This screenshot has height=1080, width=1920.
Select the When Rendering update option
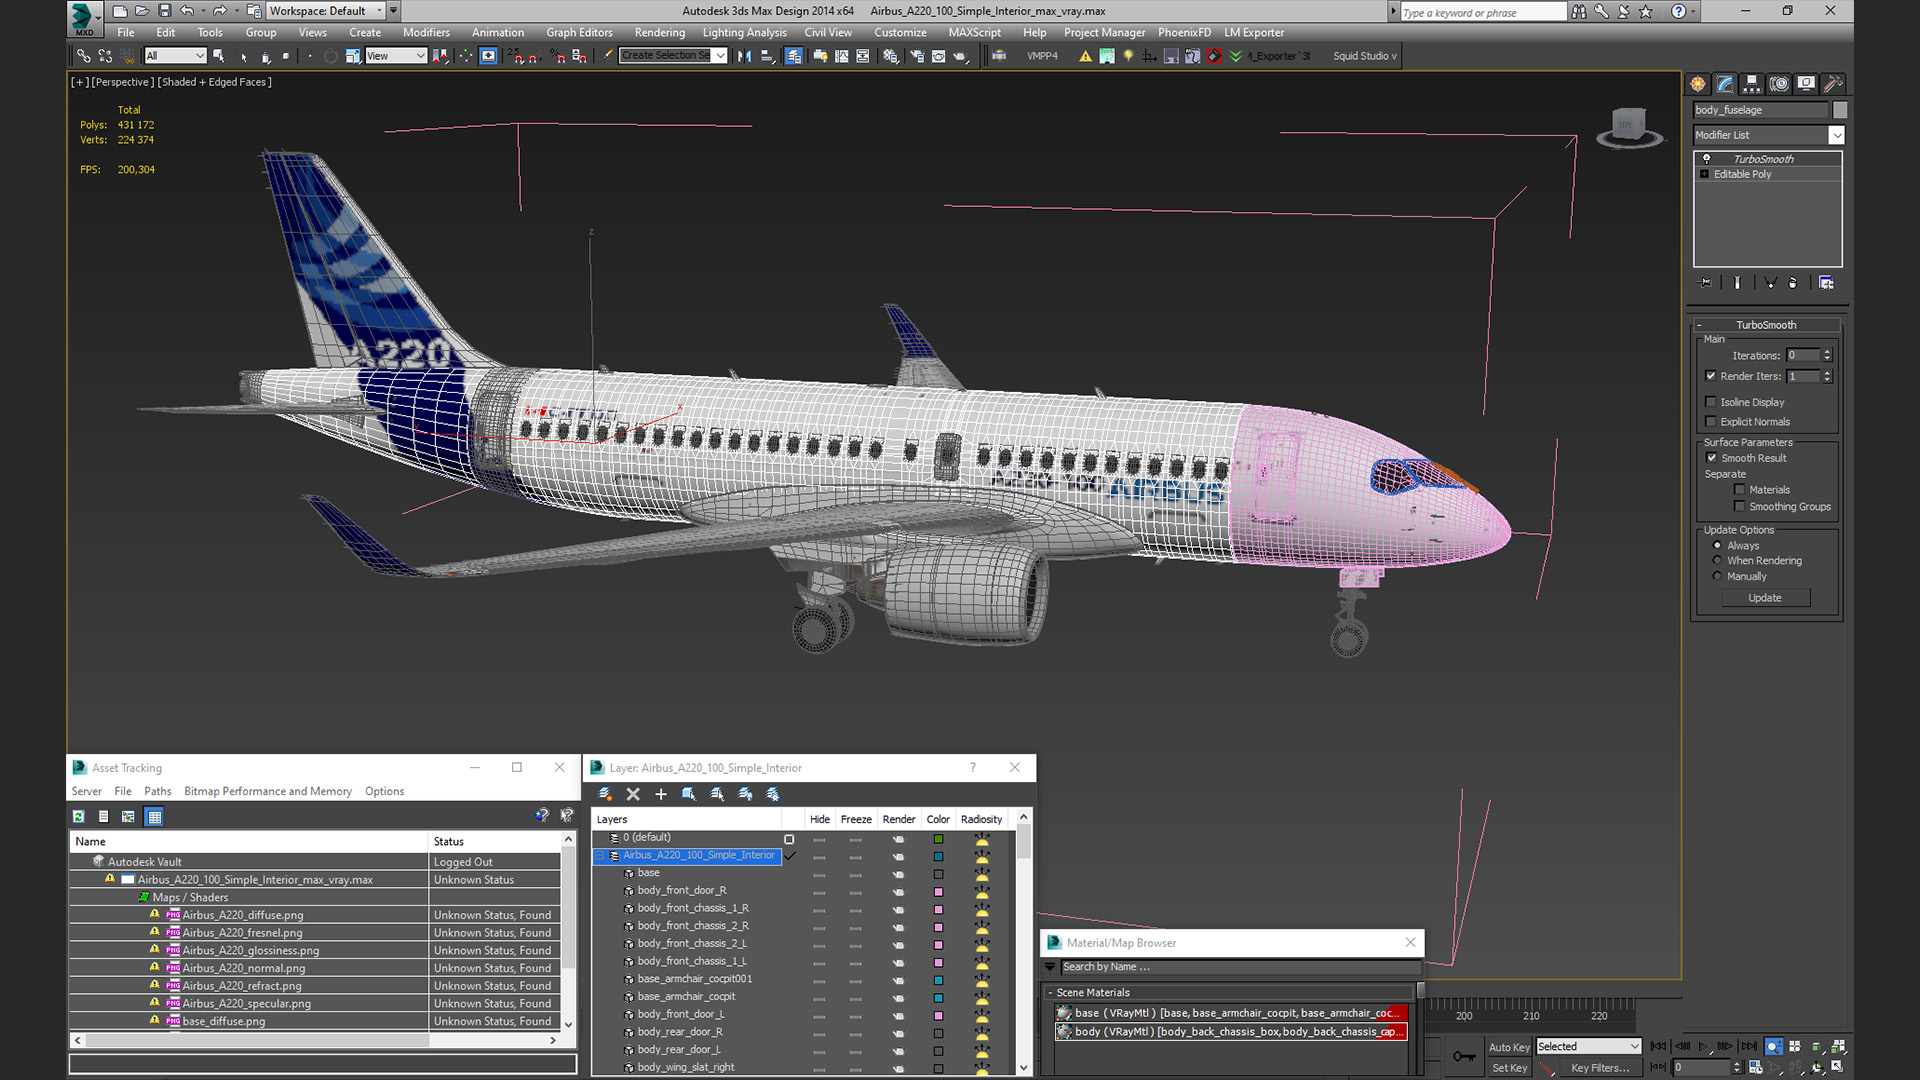point(1717,561)
